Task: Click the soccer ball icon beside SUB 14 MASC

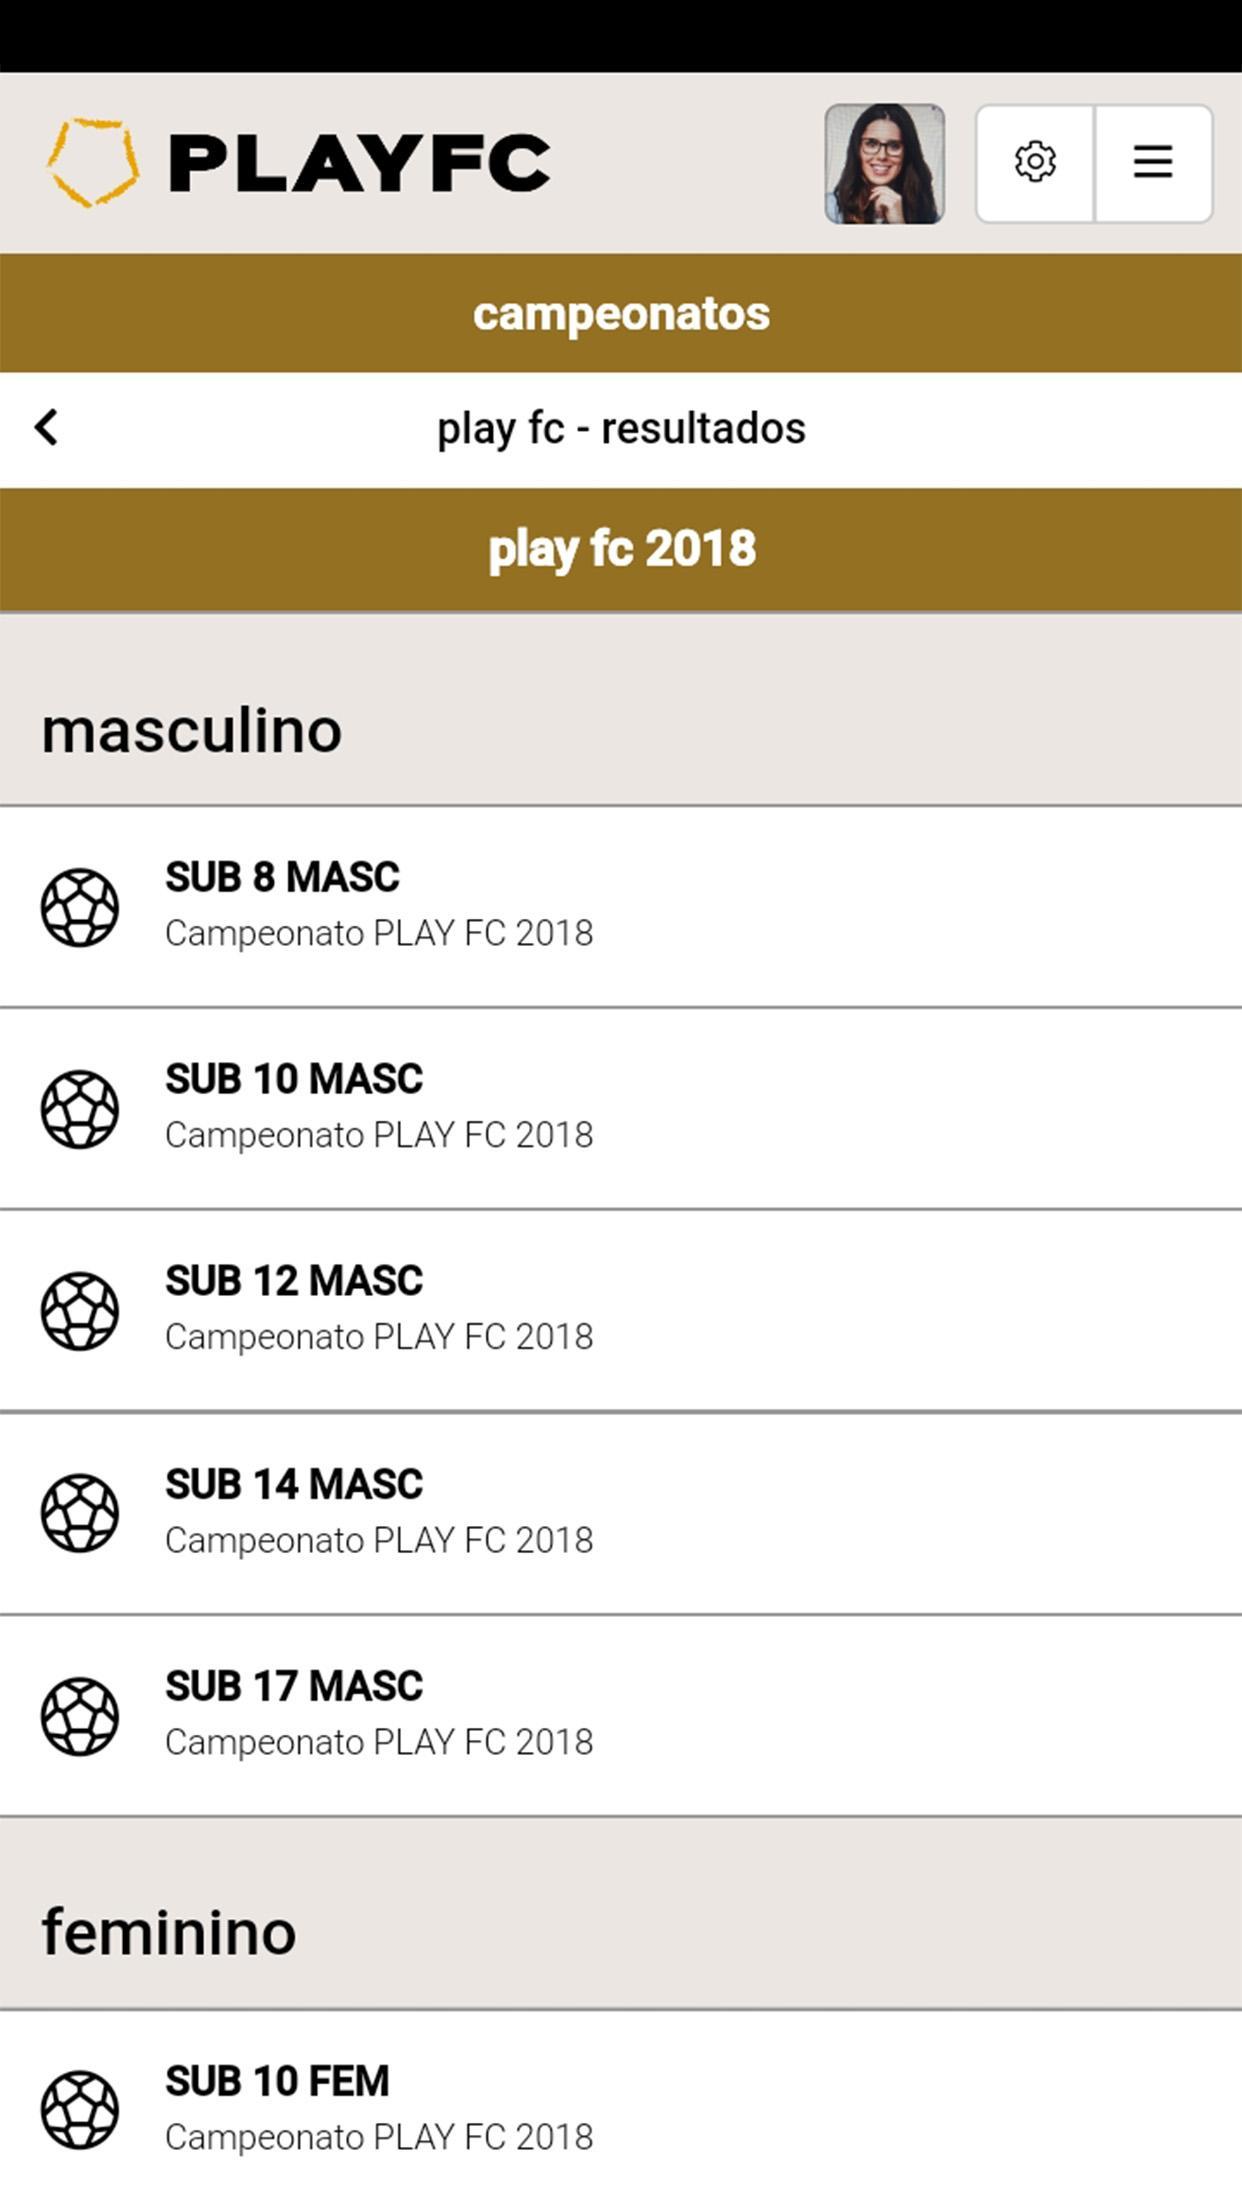Action: [80, 1513]
